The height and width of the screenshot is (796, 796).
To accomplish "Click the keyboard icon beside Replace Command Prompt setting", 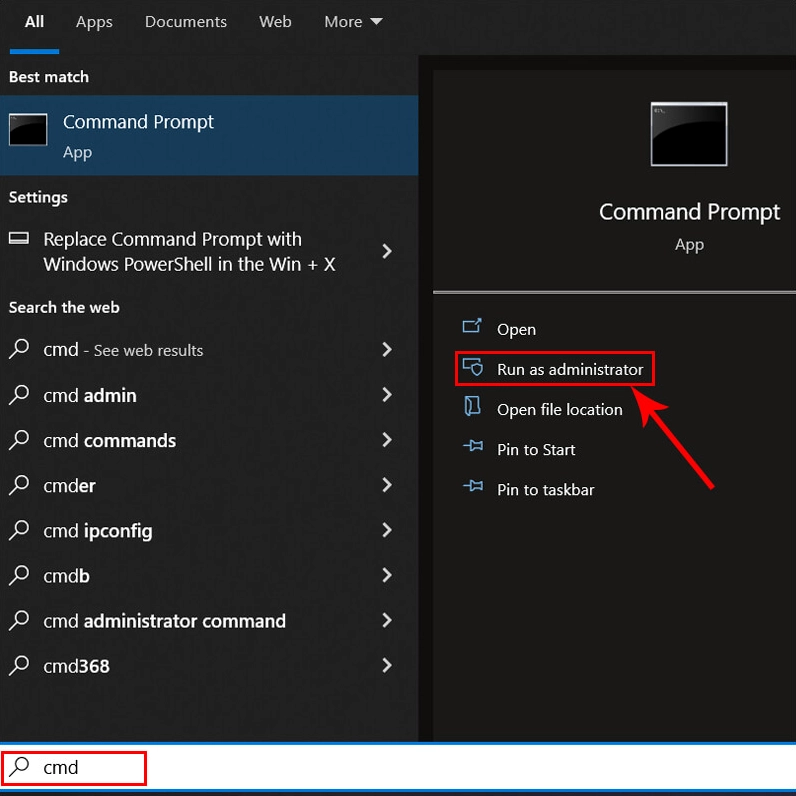I will 19,238.
